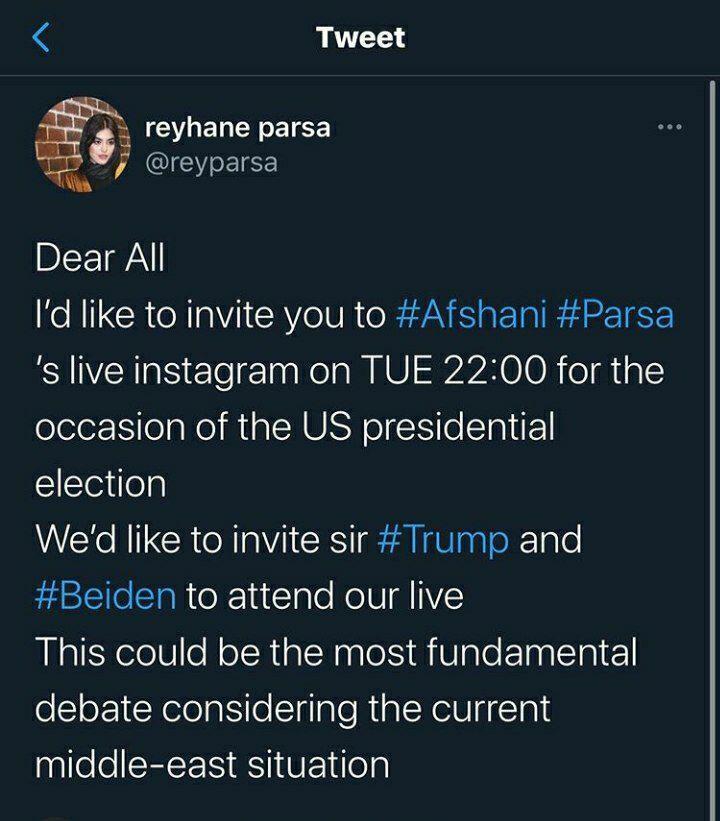Tap the #Trump hashtag
The height and width of the screenshot is (821, 720).
pos(444,540)
